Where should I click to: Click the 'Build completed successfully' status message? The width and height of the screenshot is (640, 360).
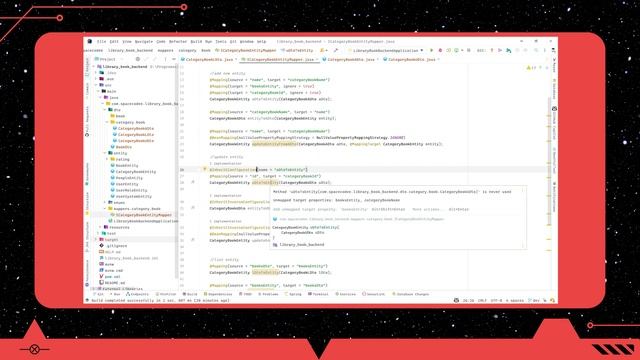[x=160, y=300]
